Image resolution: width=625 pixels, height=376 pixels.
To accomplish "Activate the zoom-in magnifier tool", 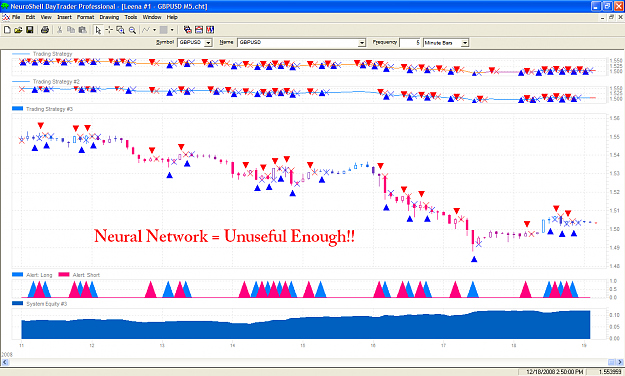I will click(x=120, y=30).
